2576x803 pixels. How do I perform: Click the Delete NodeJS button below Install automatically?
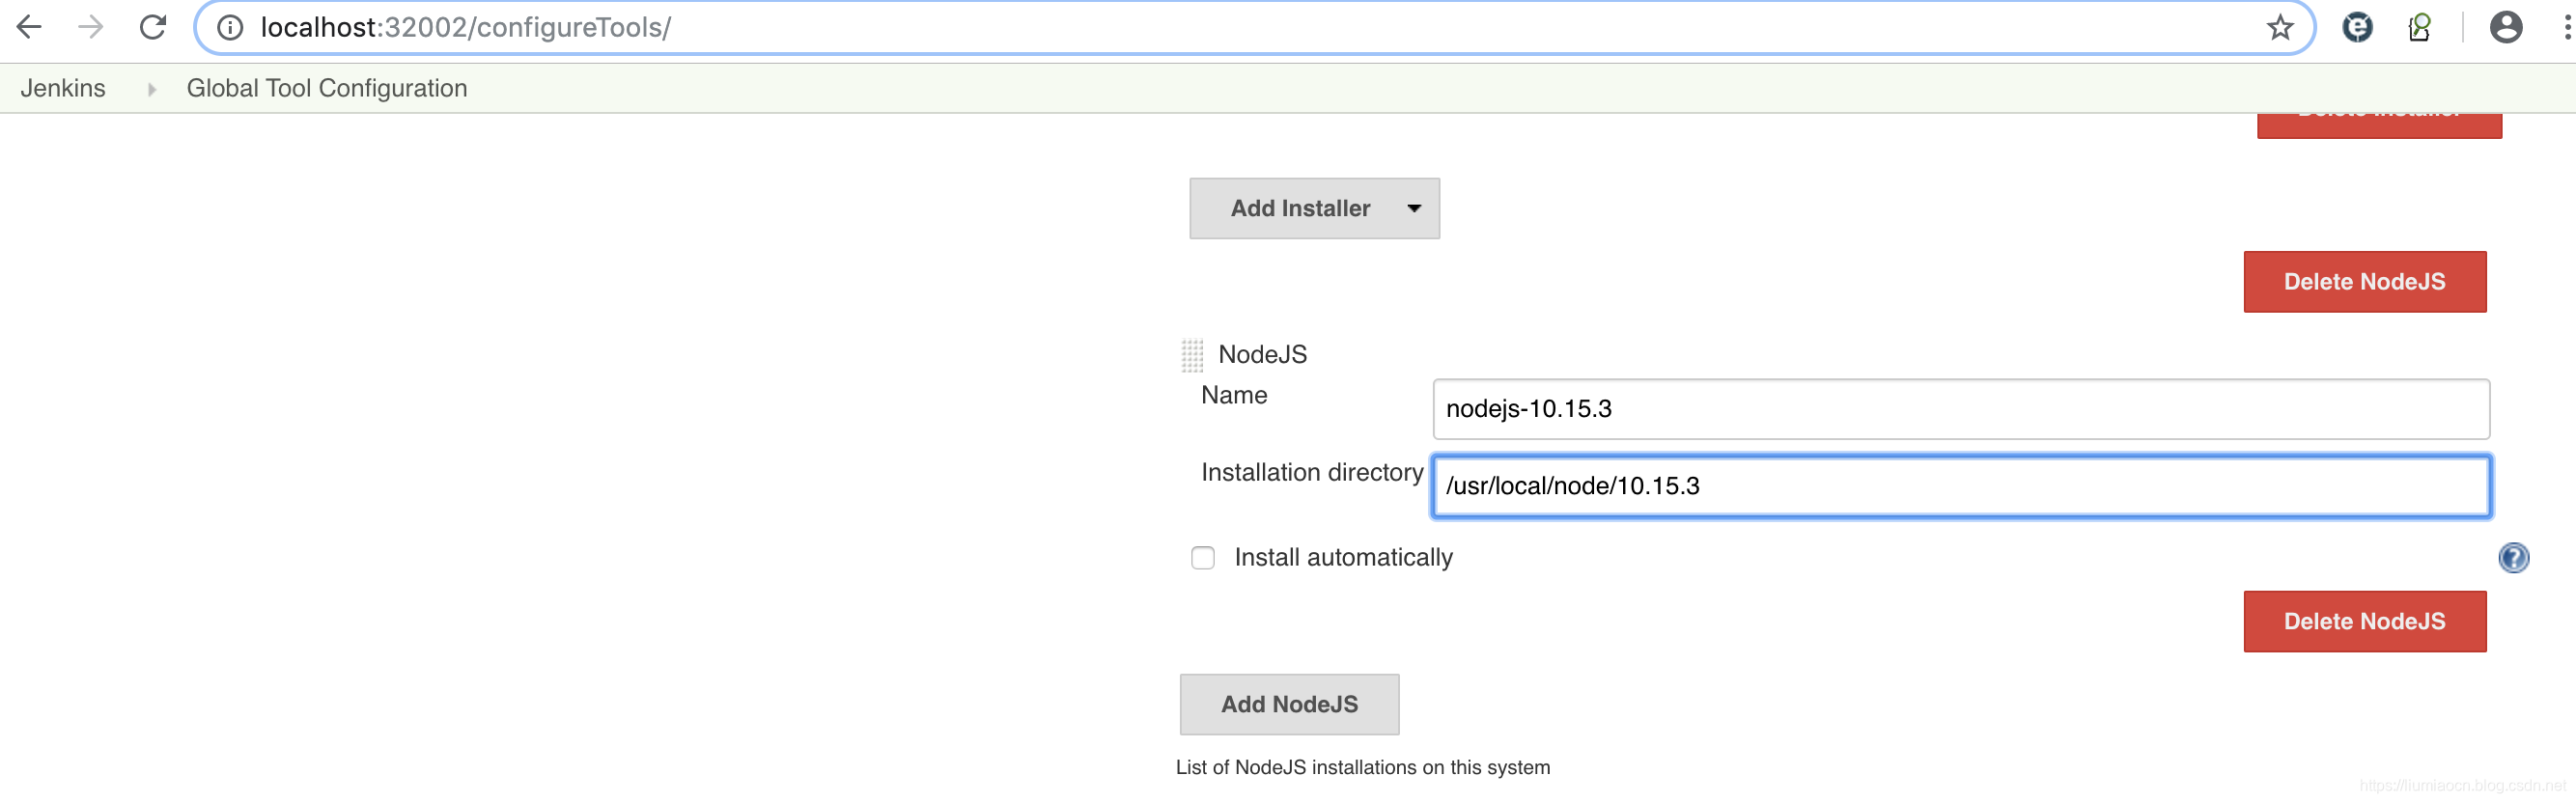[x=2364, y=622]
